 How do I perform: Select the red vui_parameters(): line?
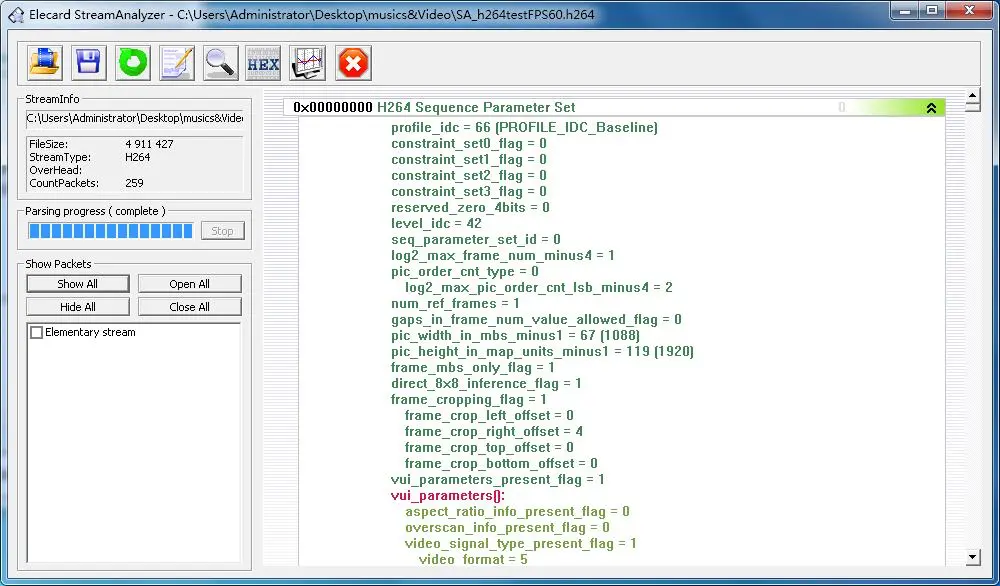click(x=448, y=495)
